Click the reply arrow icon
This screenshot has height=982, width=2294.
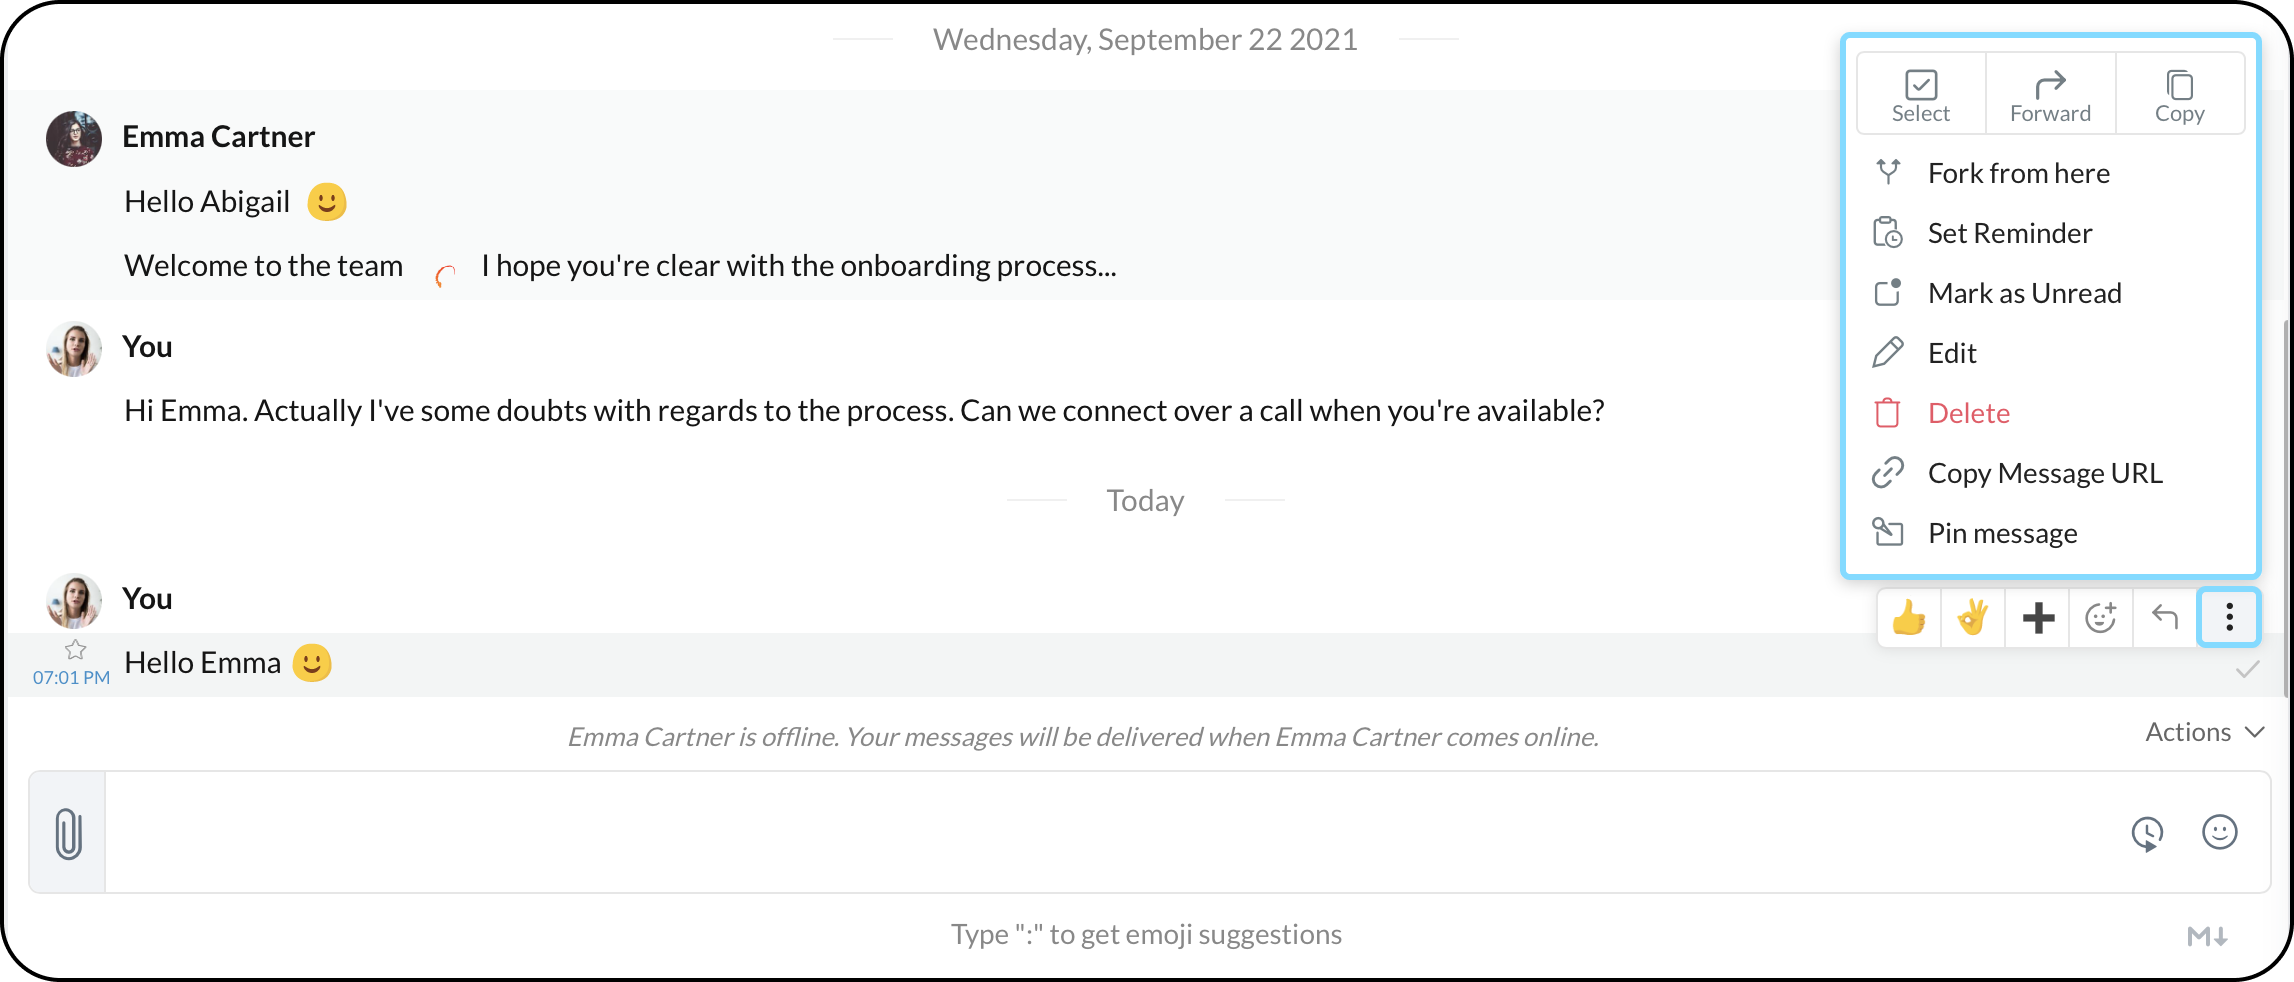(x=2165, y=618)
